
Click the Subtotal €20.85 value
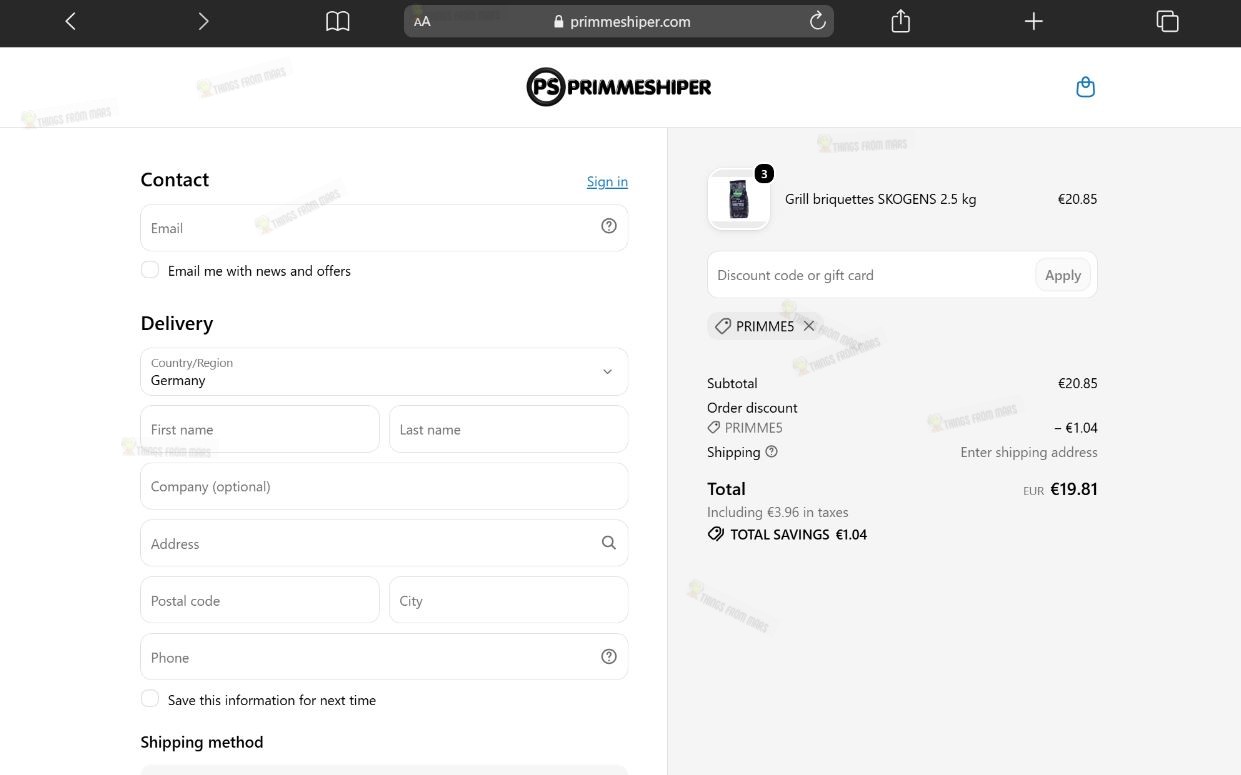[x=1077, y=383]
